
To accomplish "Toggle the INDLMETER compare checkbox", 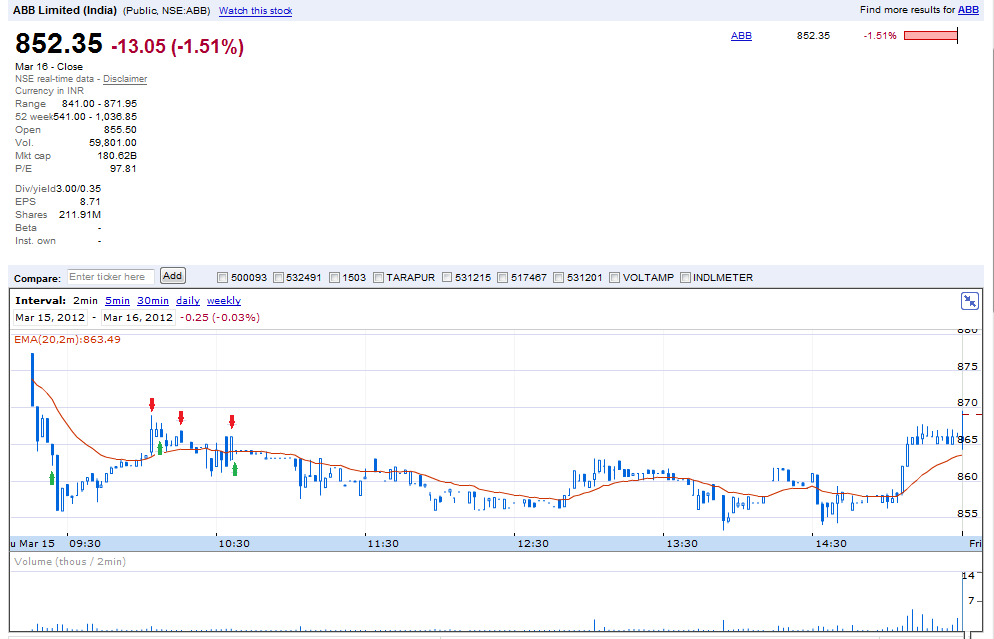I will click(x=685, y=278).
